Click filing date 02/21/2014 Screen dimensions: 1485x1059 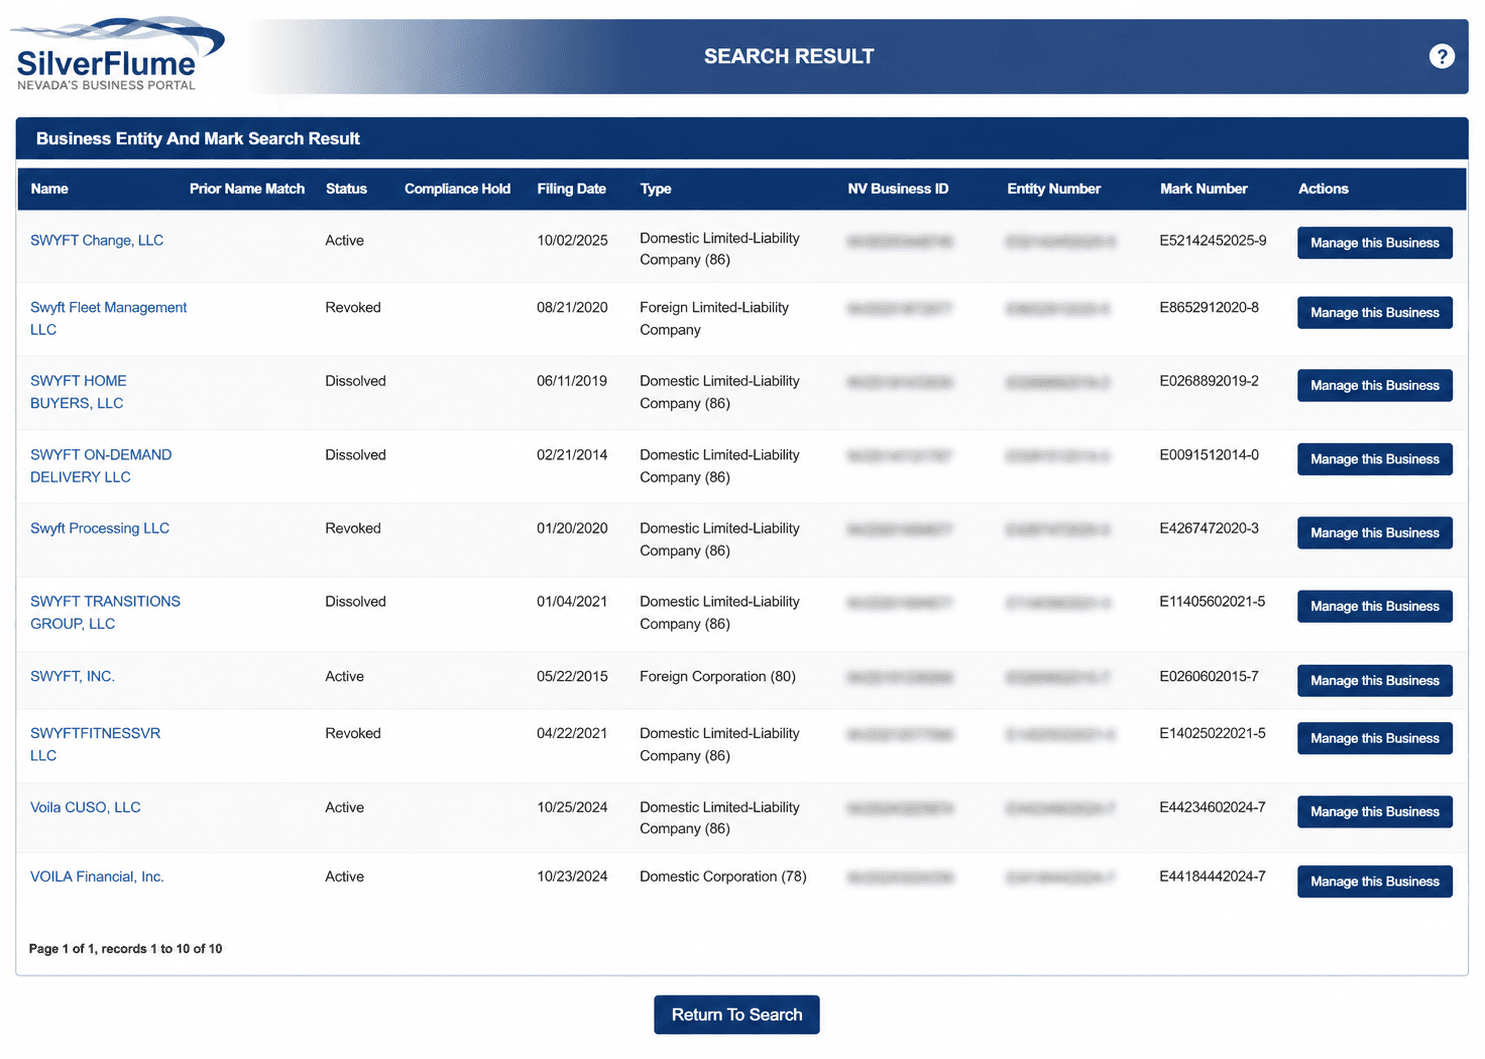[x=572, y=455]
